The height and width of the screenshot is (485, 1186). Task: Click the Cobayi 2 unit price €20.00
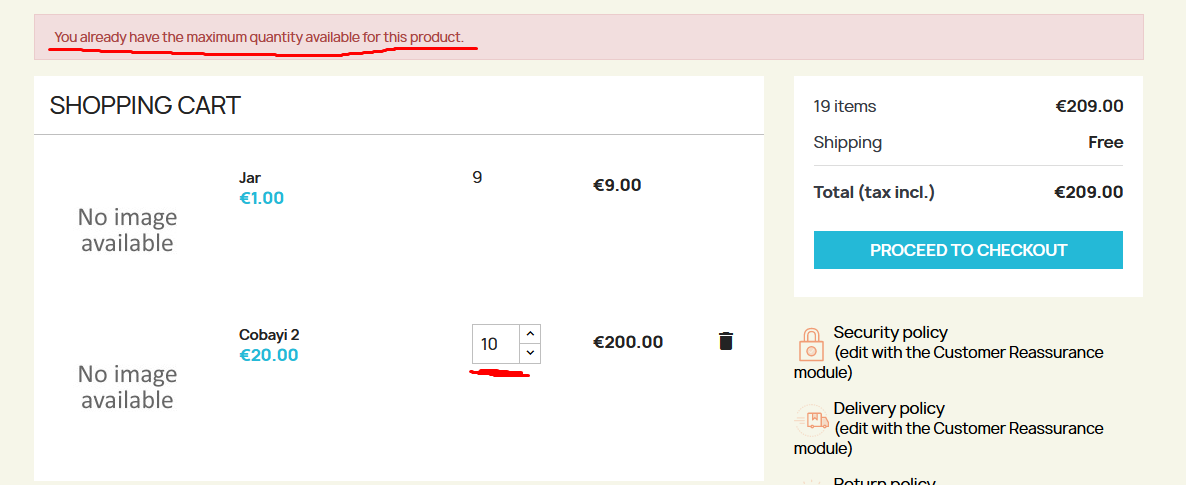point(269,355)
